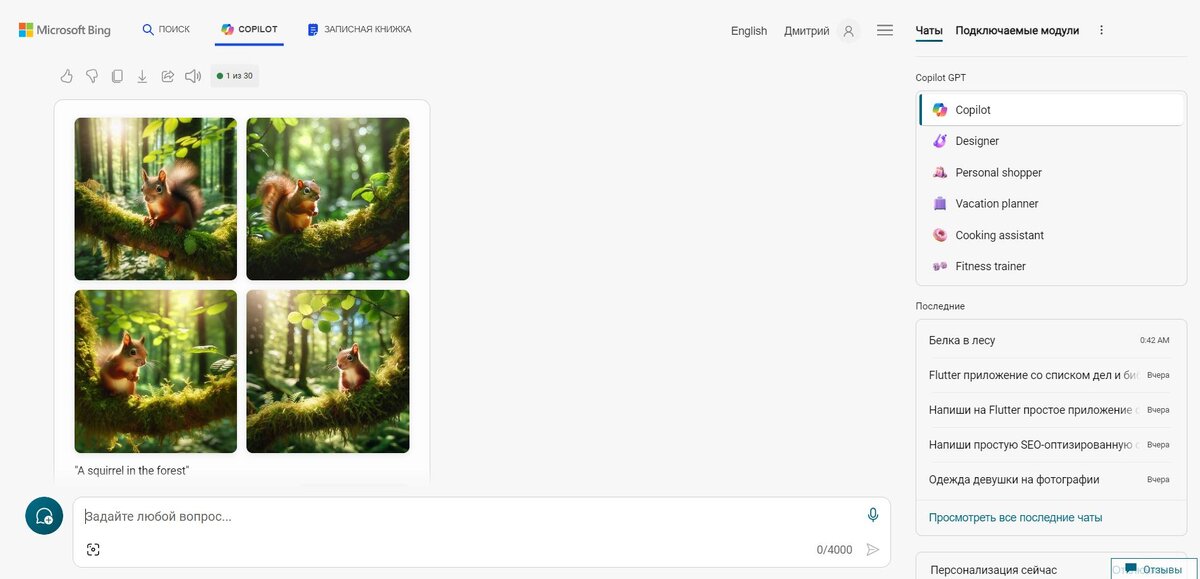Switch to the Чаты tab

(x=929, y=30)
